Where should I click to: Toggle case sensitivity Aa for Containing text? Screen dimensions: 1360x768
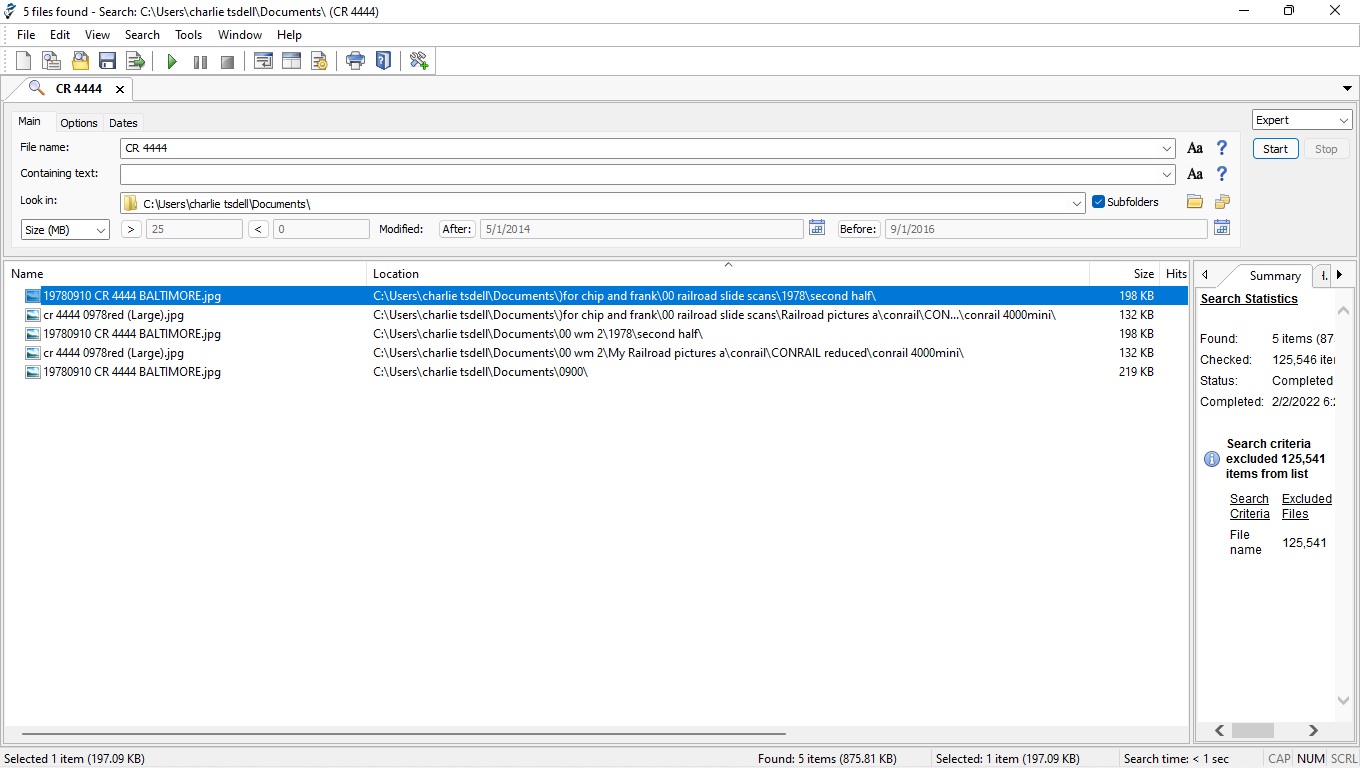pos(1194,174)
